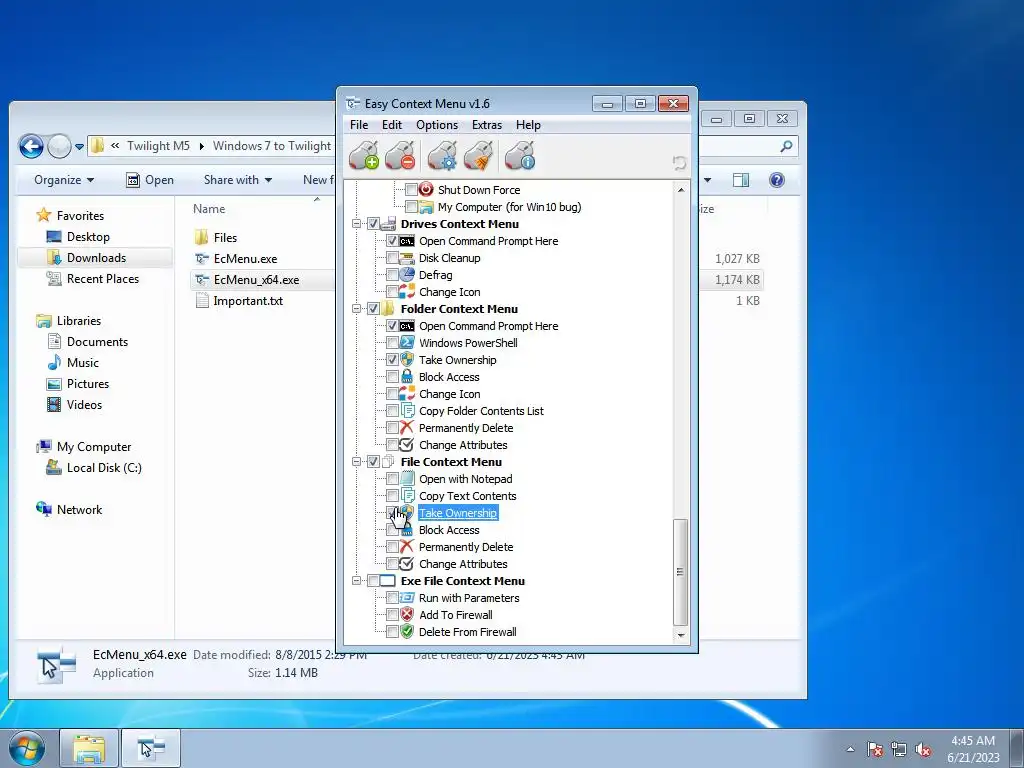Open the recent pages dropdown arrow beside forward button
1024x768 pixels.
click(x=79, y=147)
